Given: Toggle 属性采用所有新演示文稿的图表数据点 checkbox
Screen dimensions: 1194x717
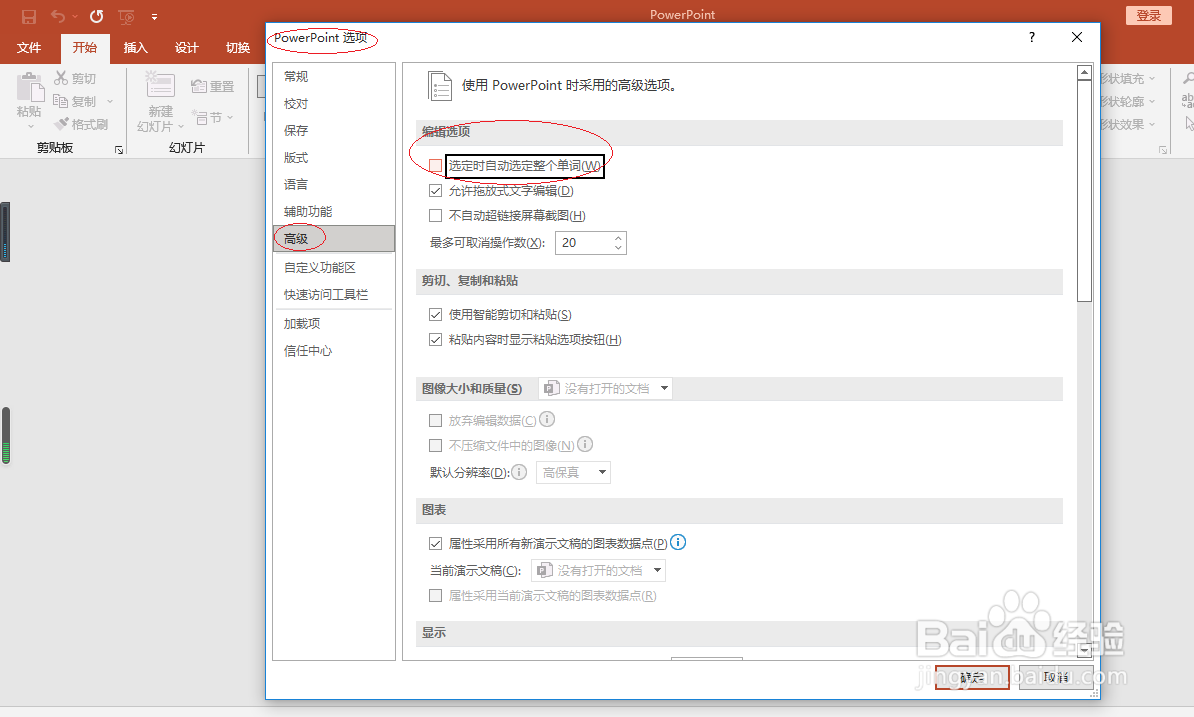Looking at the screenshot, I should tap(436, 543).
